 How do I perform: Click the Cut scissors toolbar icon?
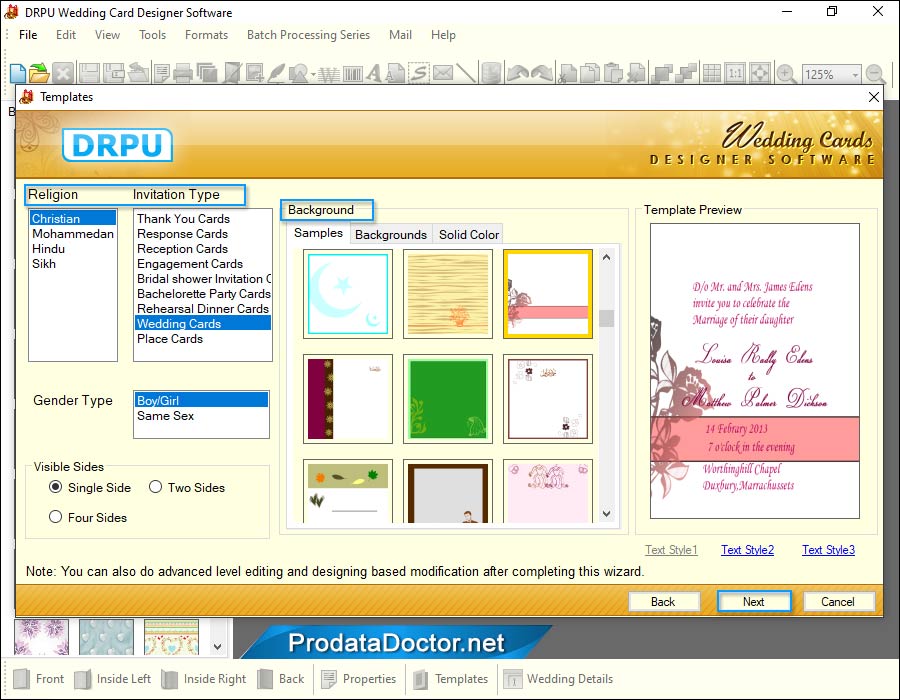click(x=568, y=73)
